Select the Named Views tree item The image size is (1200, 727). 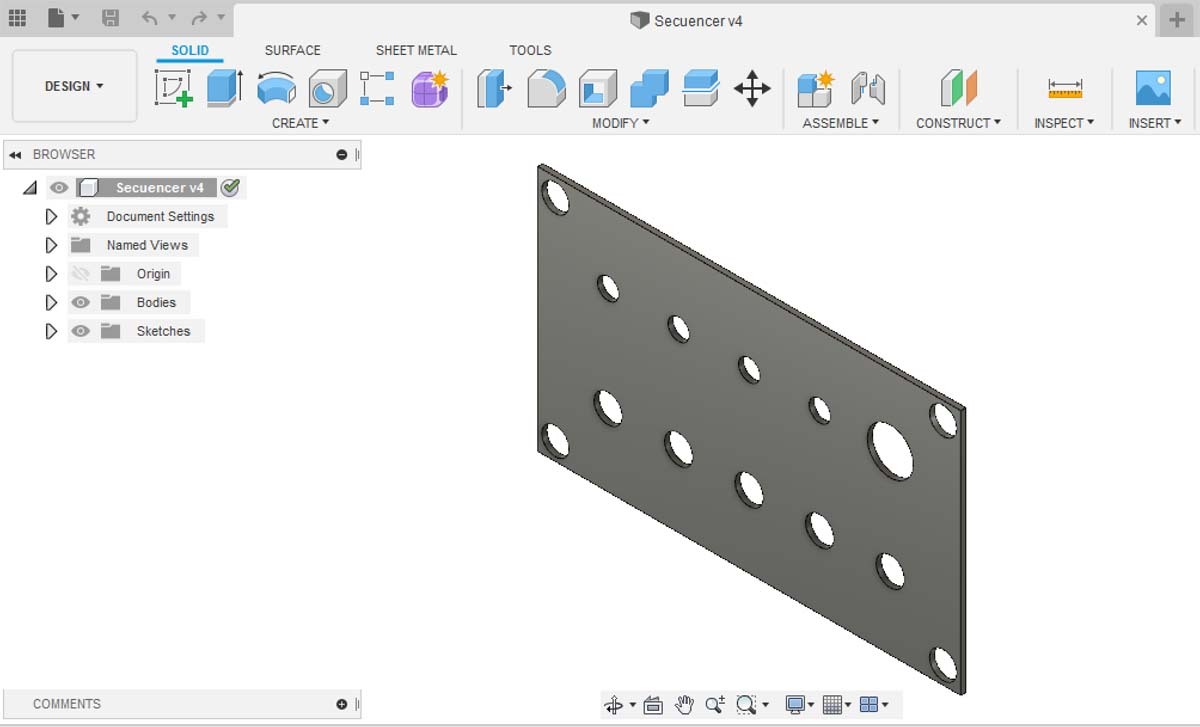point(147,245)
